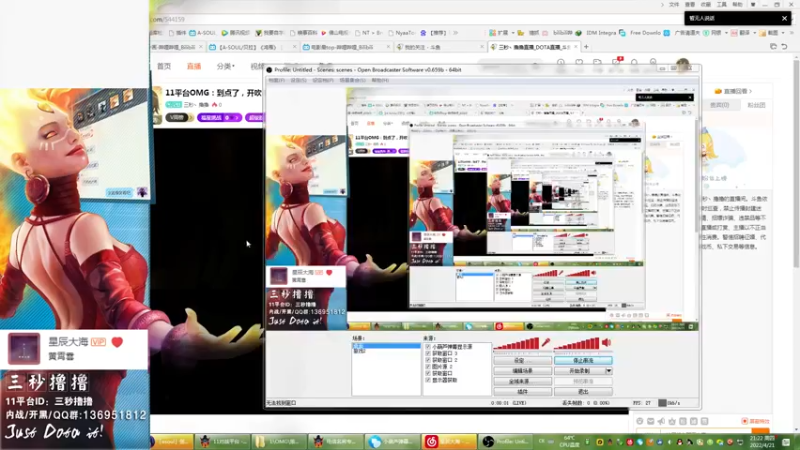
Task: Click the 全域来源 button in OBS
Action: (x=522, y=381)
